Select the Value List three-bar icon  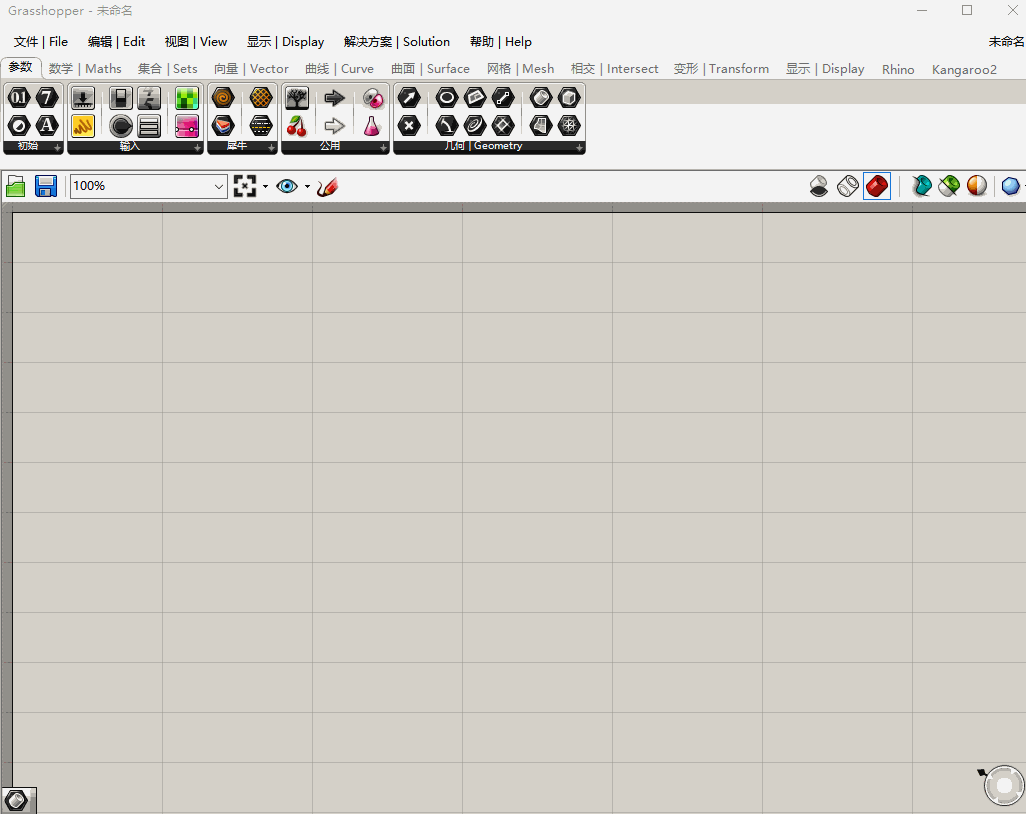pyautogui.click(x=149, y=126)
